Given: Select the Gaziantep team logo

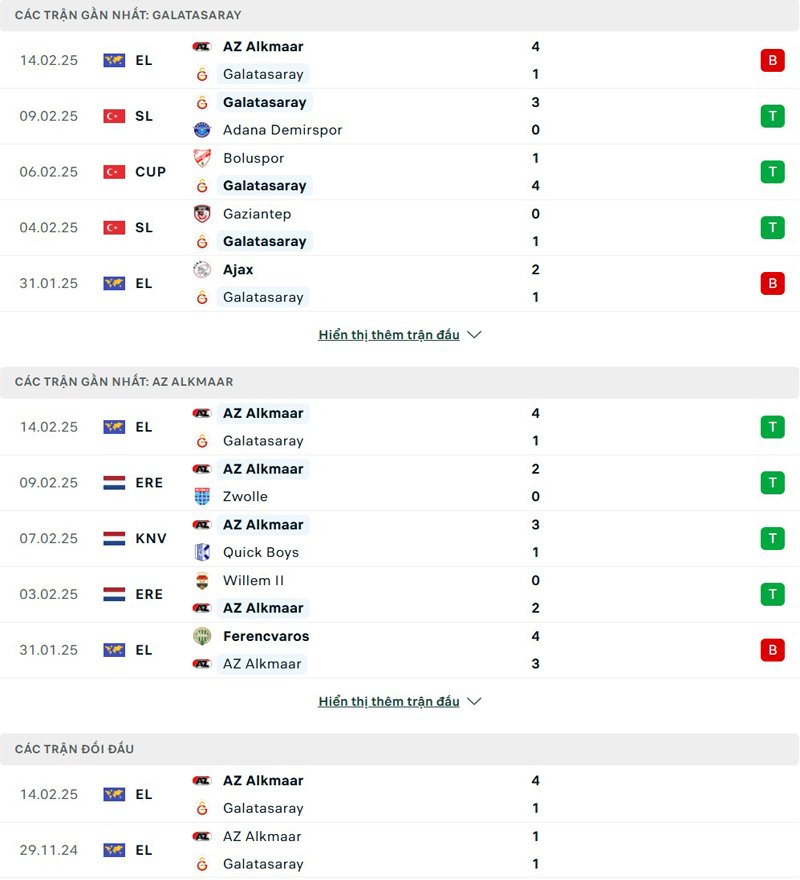Looking at the screenshot, I should tap(204, 214).
